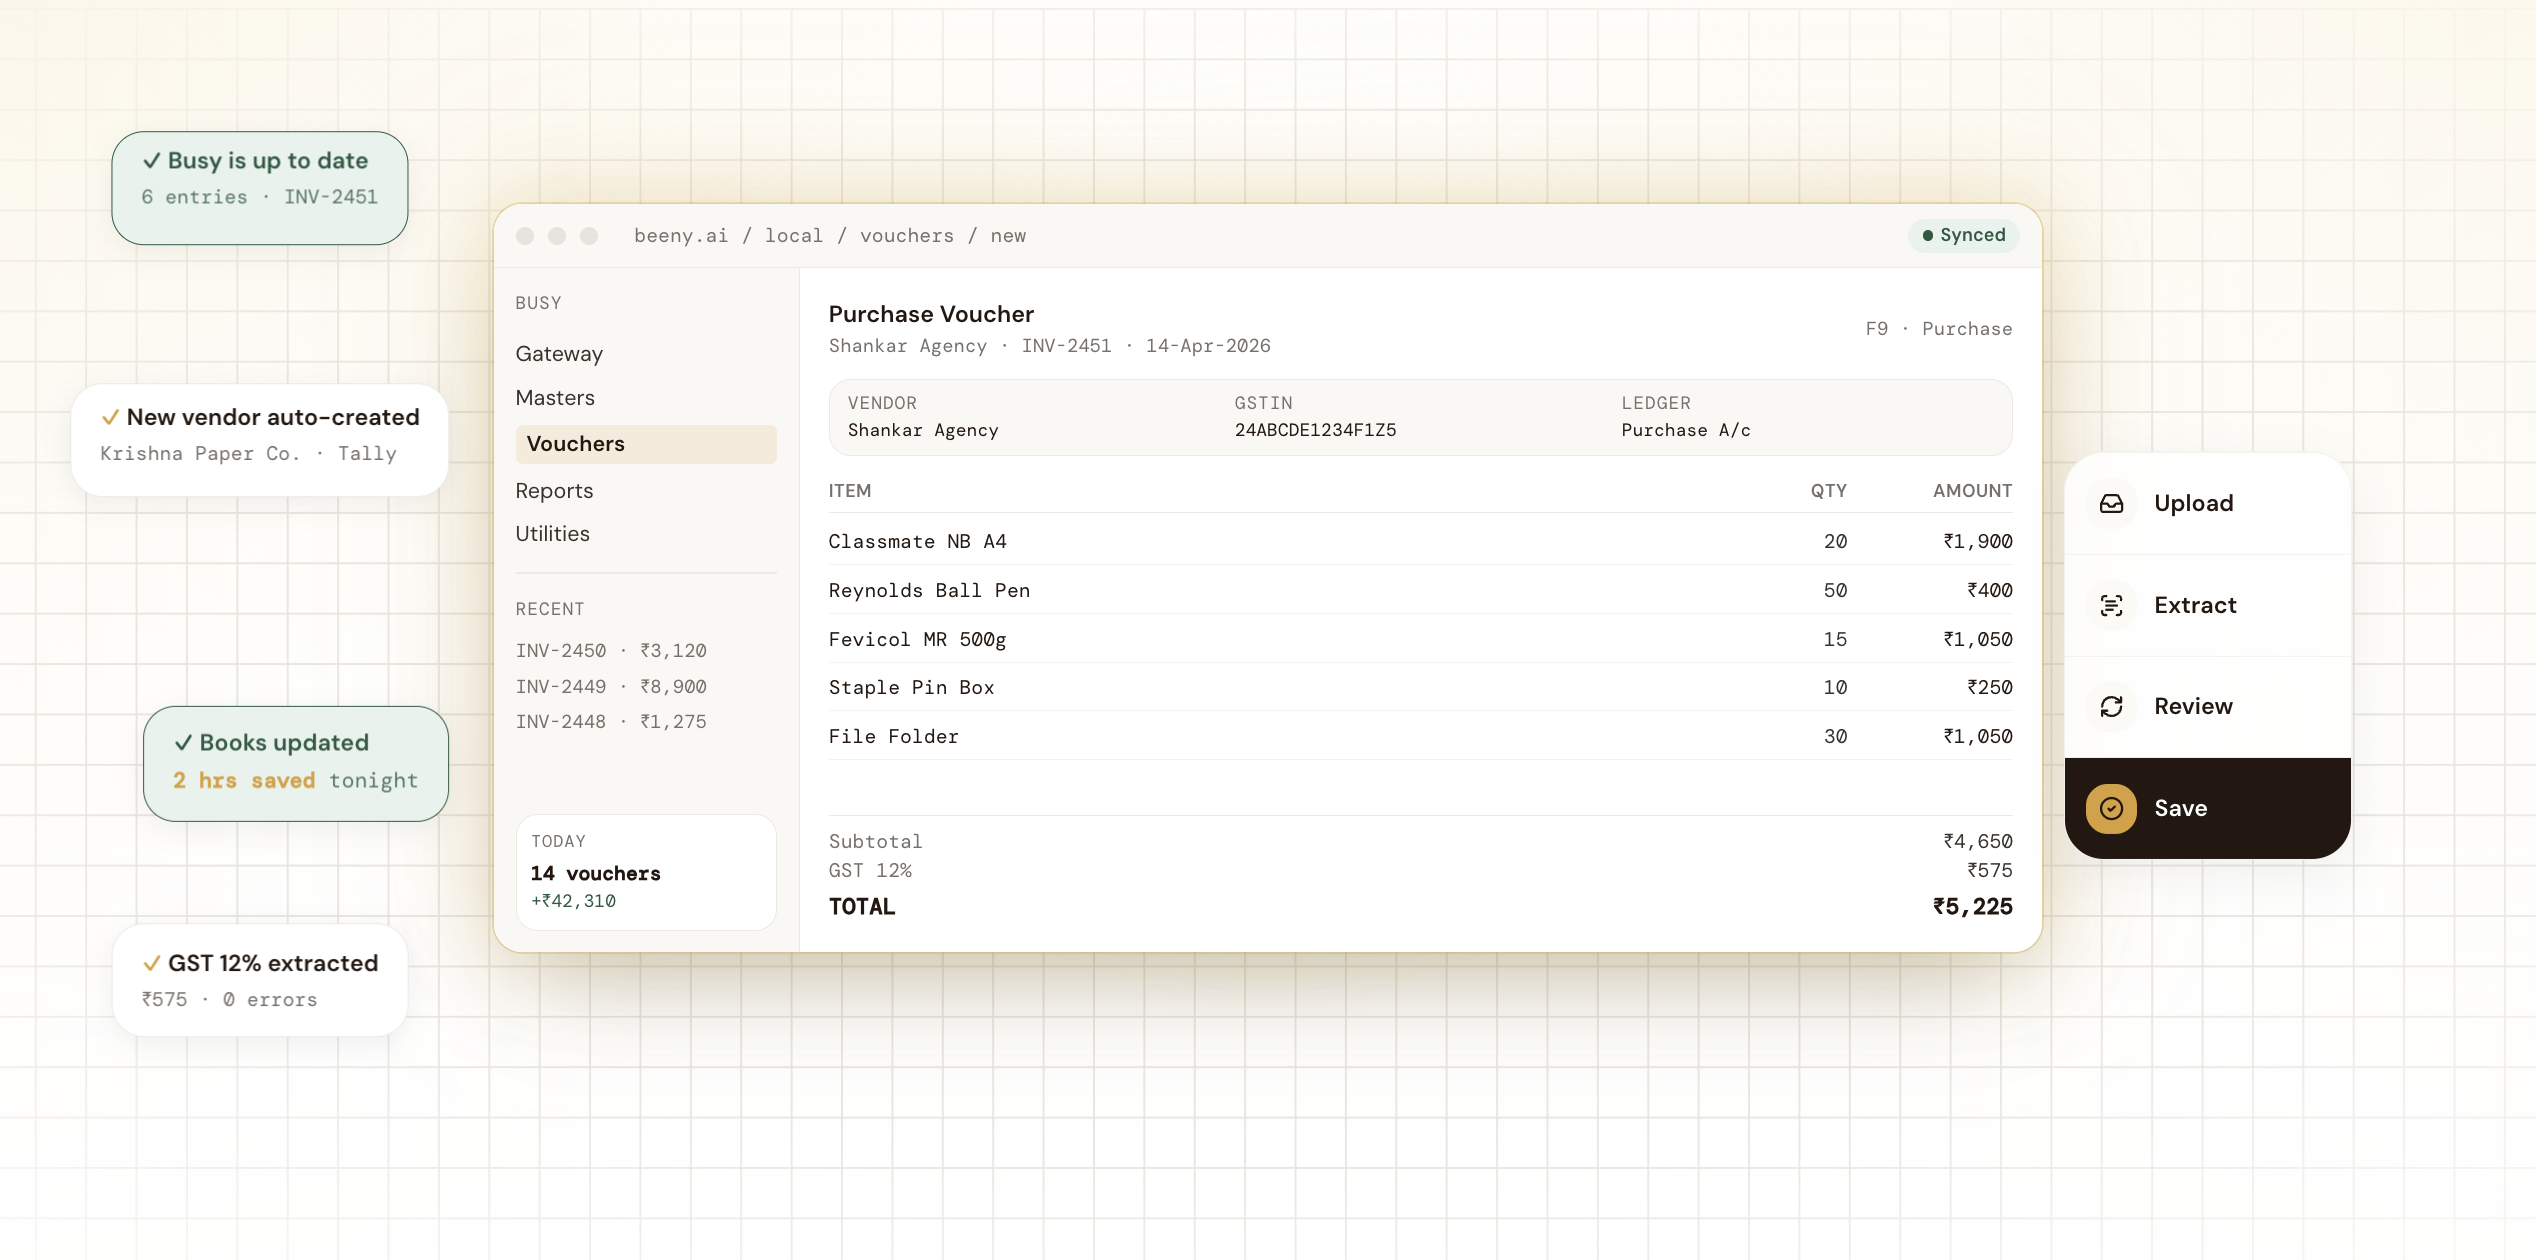The image size is (2536, 1260).
Task: Open recent voucher INV-2450
Action: pyautogui.click(x=611, y=651)
